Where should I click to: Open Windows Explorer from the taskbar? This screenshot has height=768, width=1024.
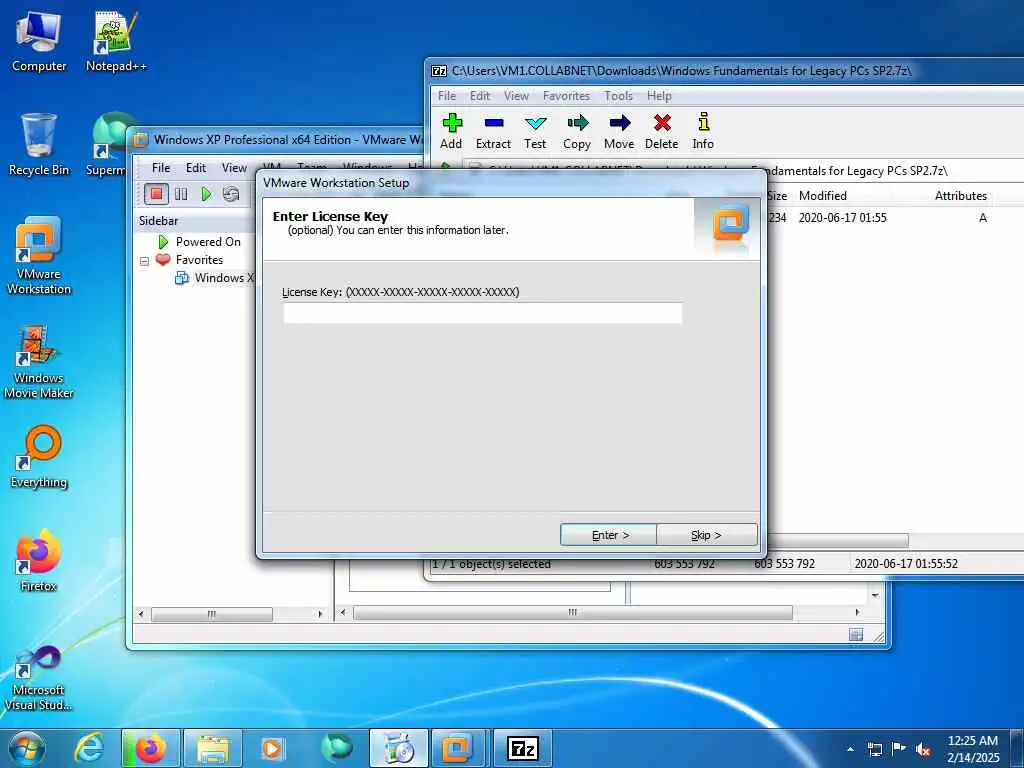point(213,748)
